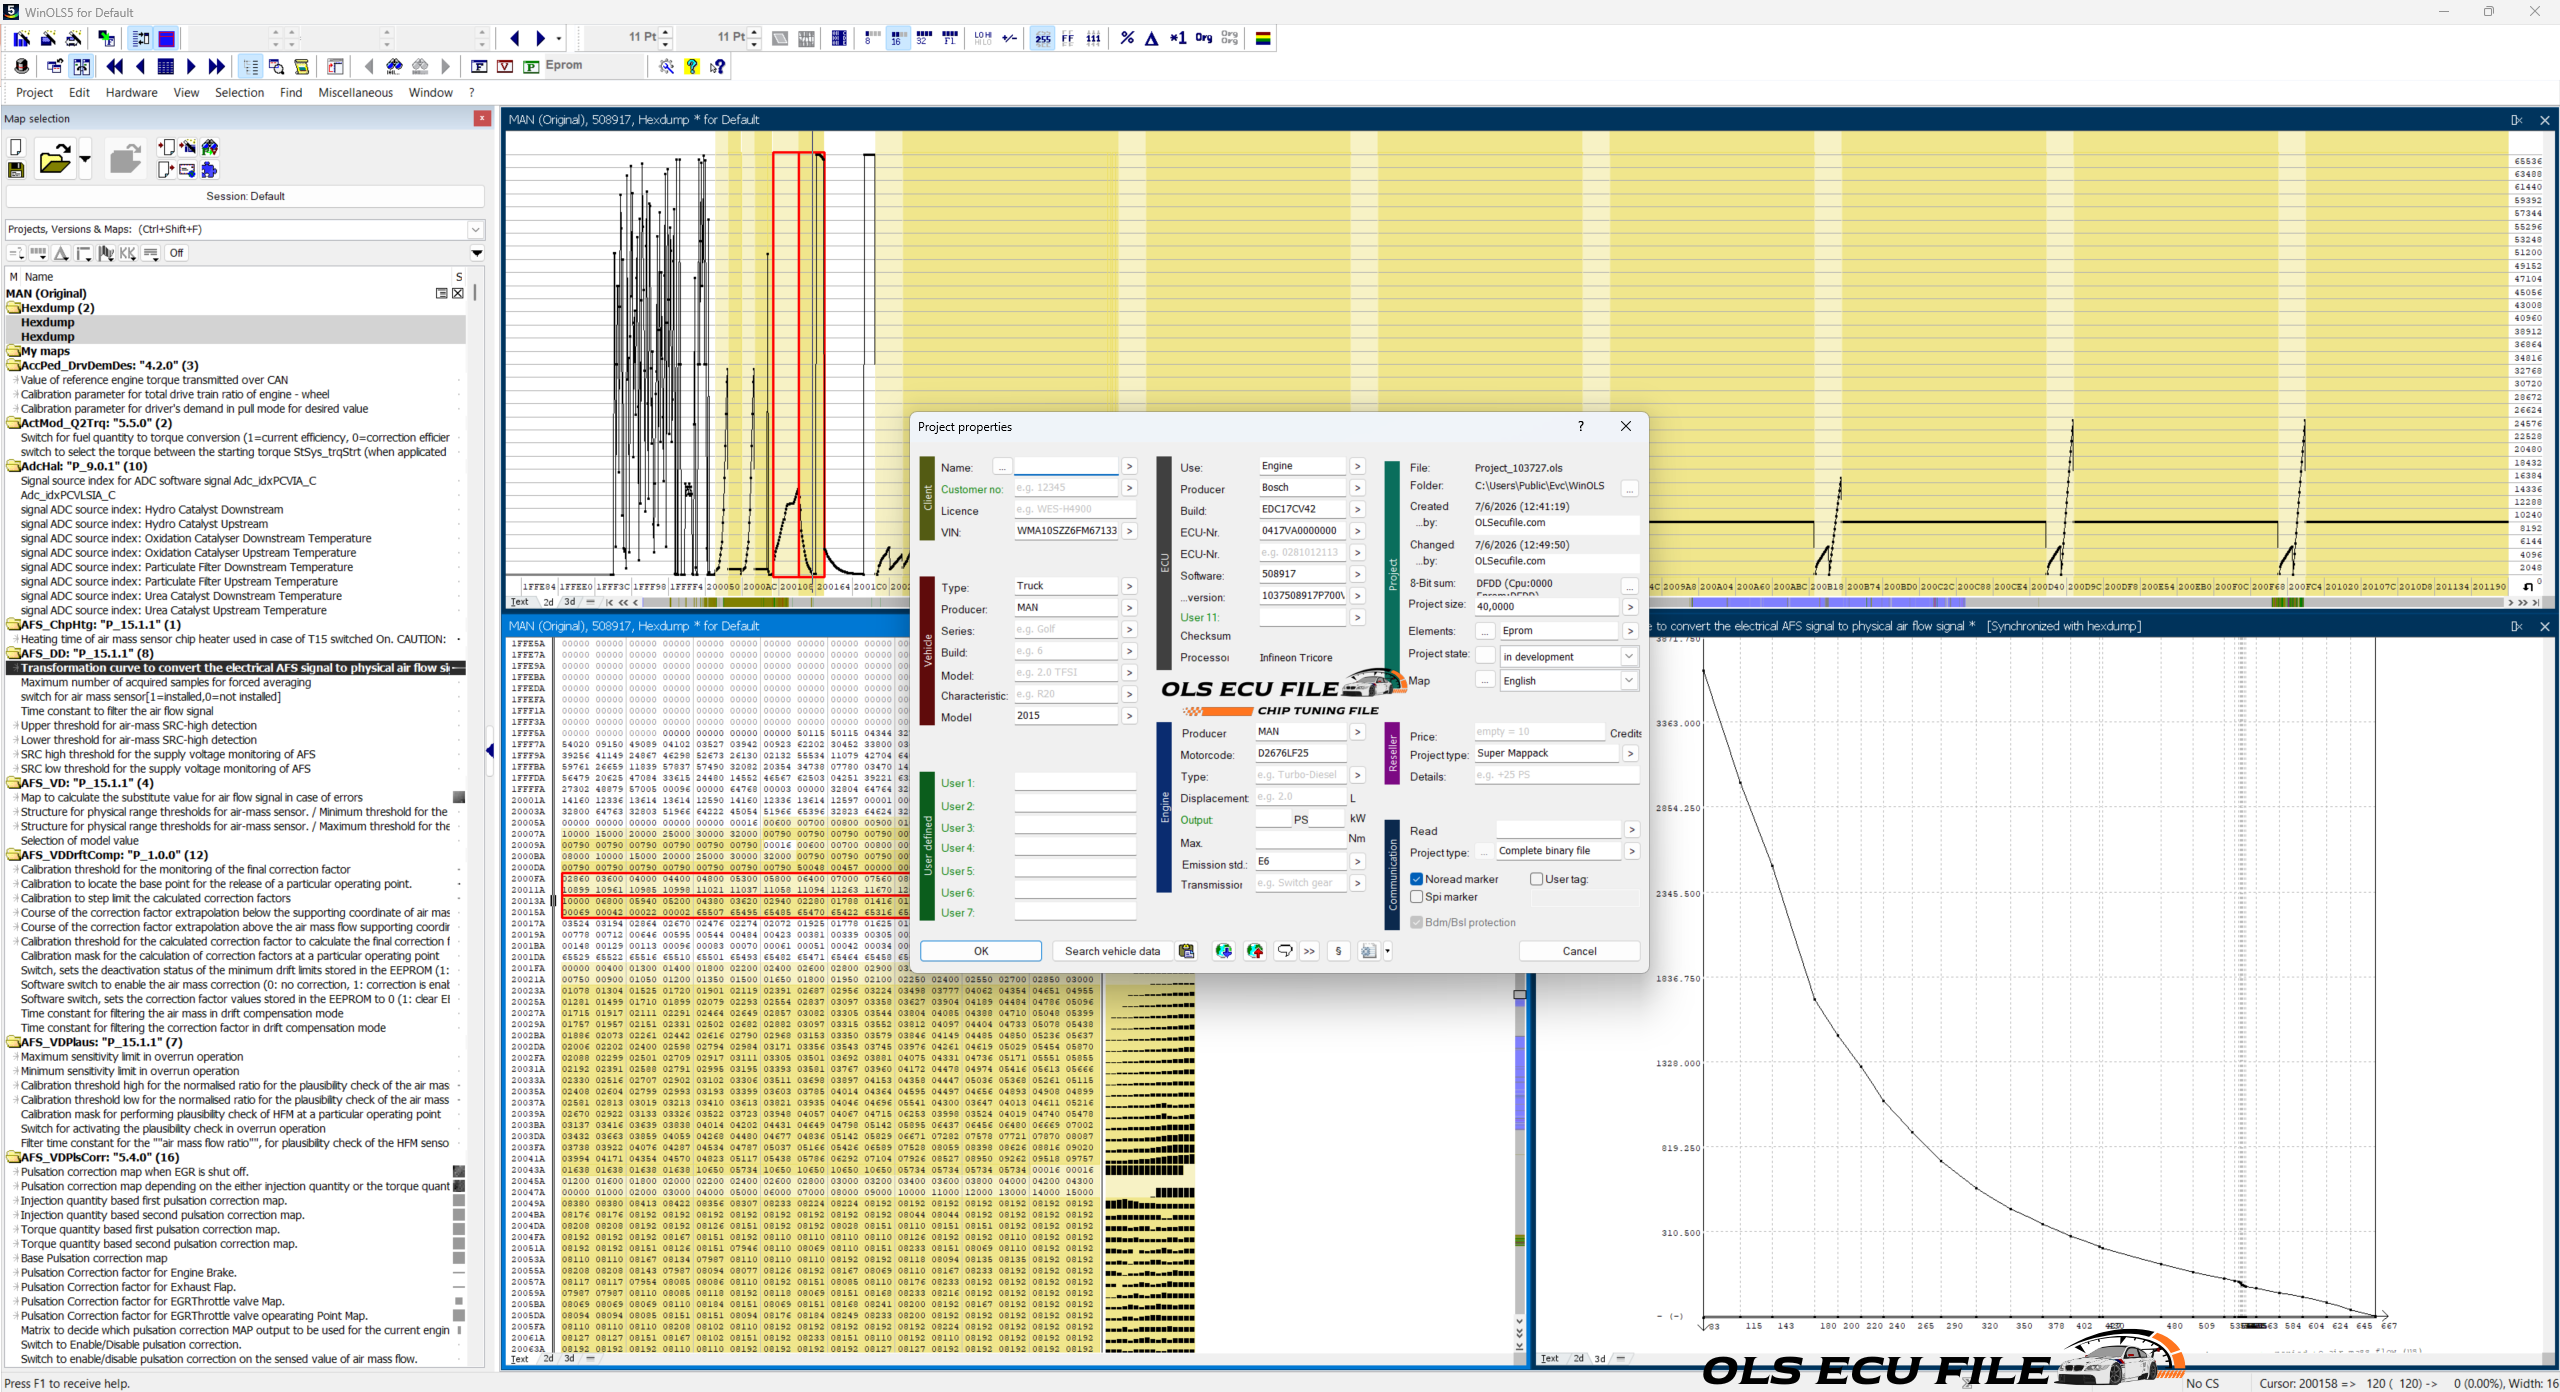The width and height of the screenshot is (2560, 1392).
Task: Click the question mark help in Project properties title
Action: pyautogui.click(x=1580, y=426)
